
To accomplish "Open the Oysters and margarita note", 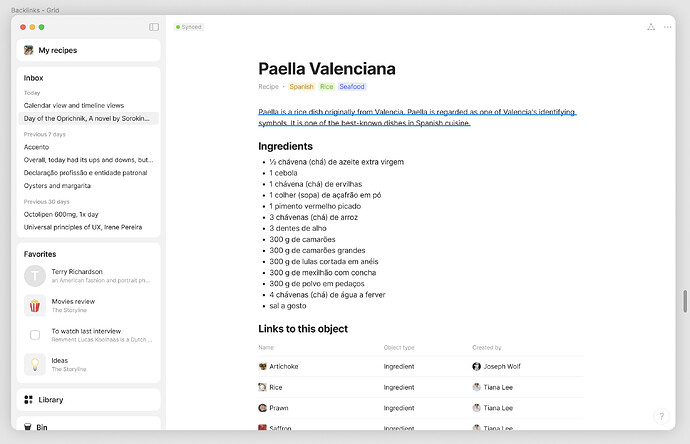I will (57, 186).
